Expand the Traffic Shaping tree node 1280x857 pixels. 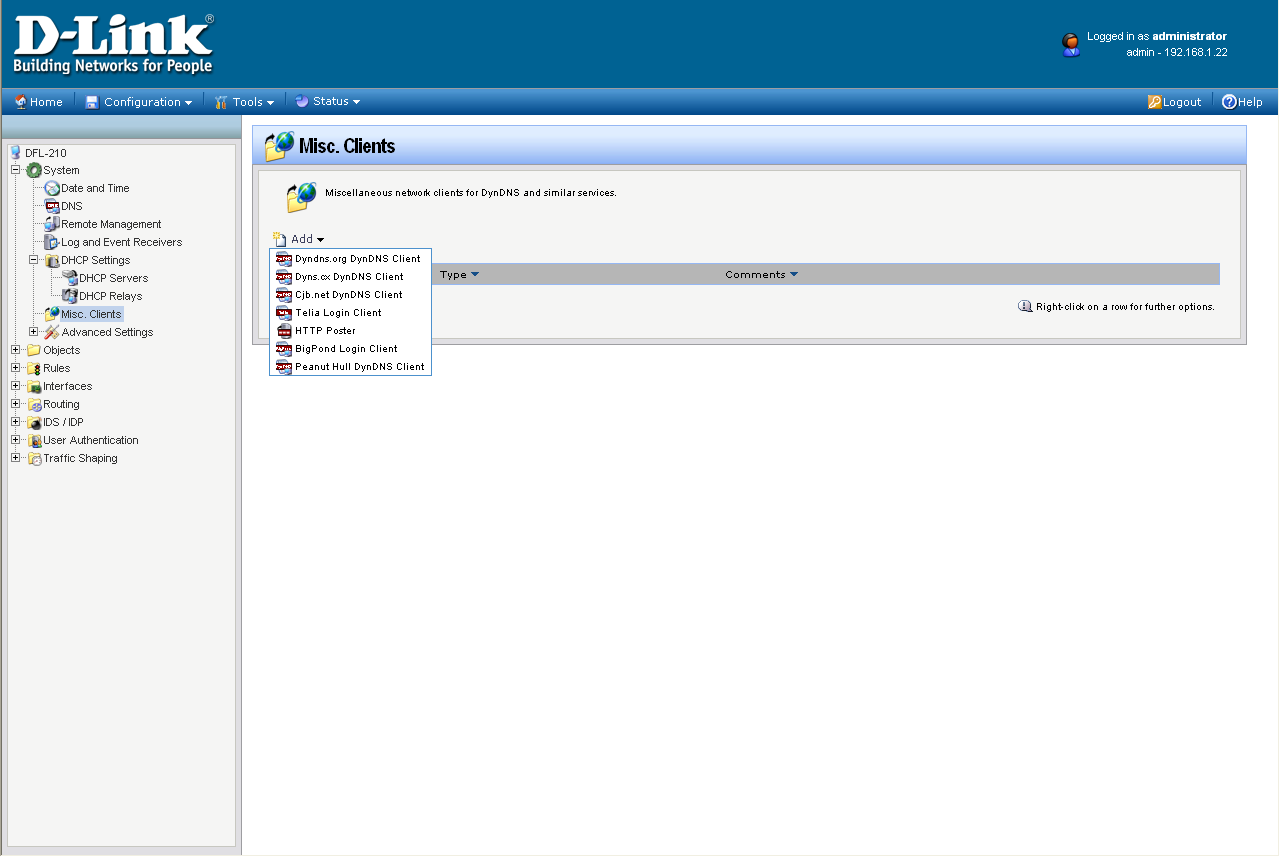pyautogui.click(x=16, y=458)
